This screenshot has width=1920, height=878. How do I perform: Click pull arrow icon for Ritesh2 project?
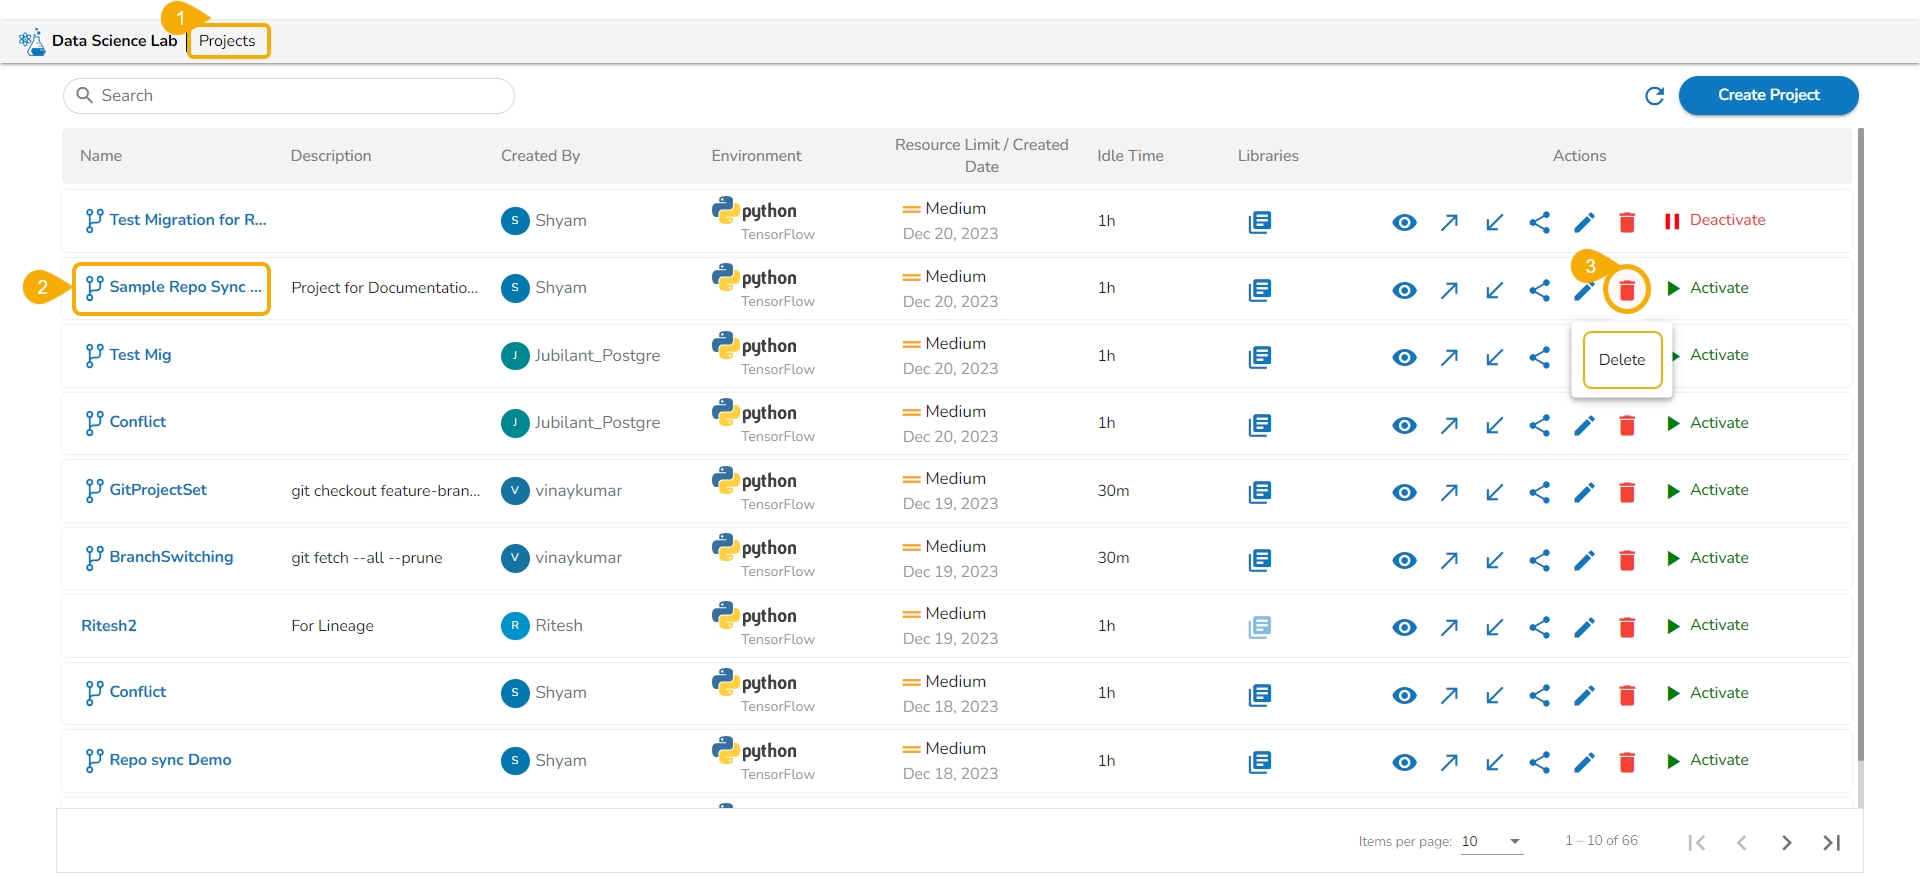1494,627
